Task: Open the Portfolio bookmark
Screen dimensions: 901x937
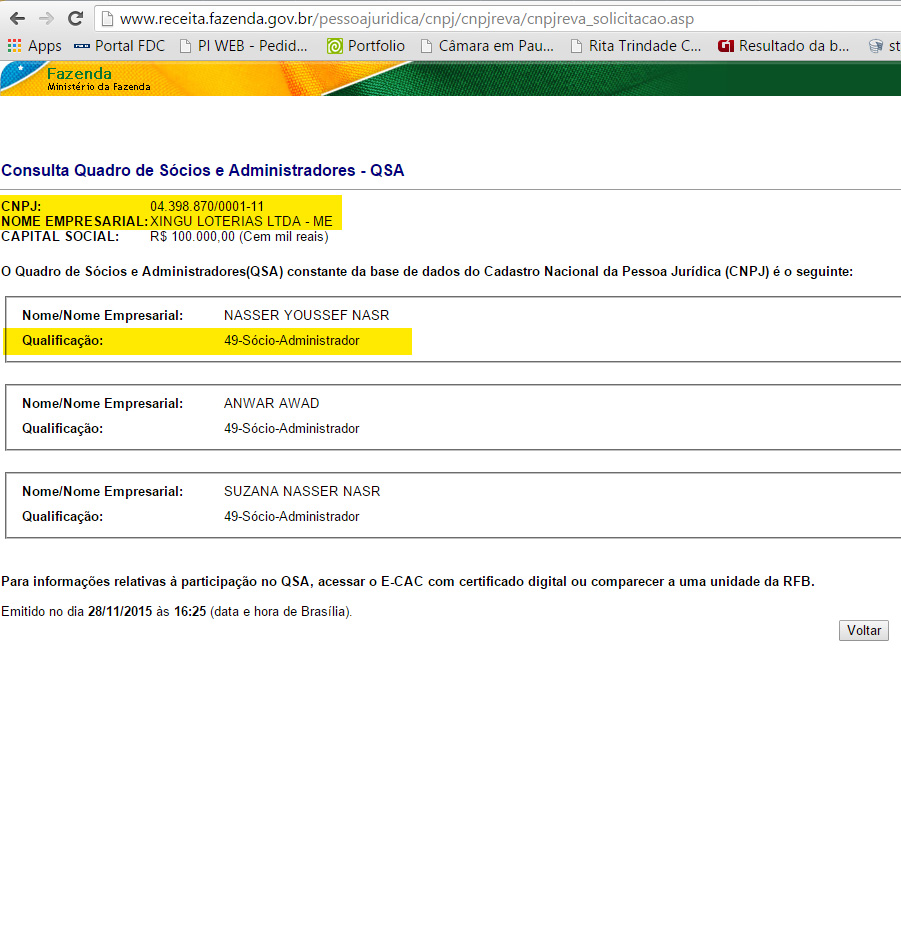Action: (366, 46)
